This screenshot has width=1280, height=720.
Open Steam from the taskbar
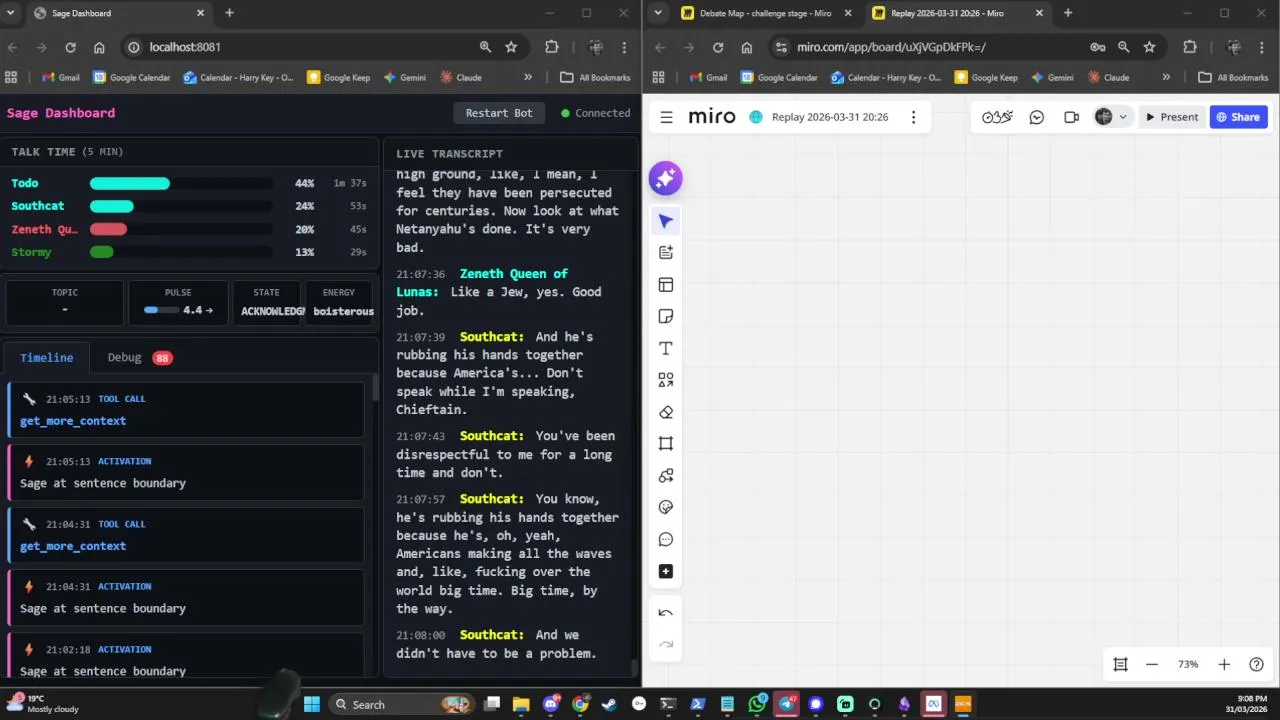(609, 704)
